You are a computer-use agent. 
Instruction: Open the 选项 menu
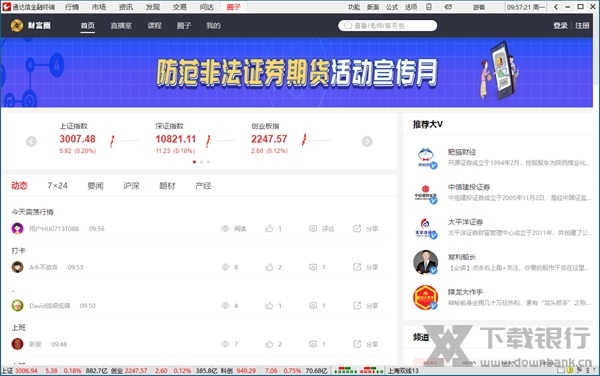point(411,7)
